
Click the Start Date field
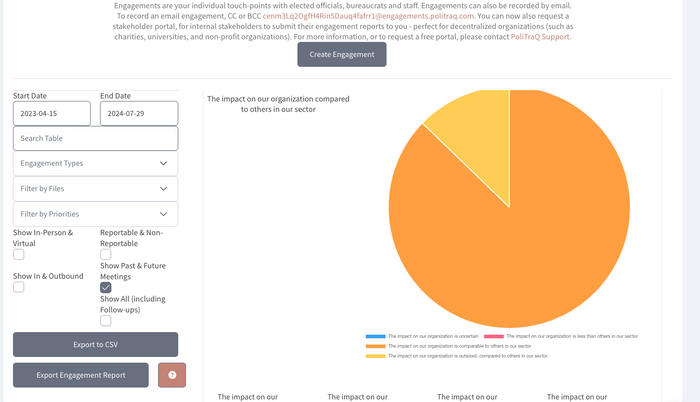coord(51,113)
